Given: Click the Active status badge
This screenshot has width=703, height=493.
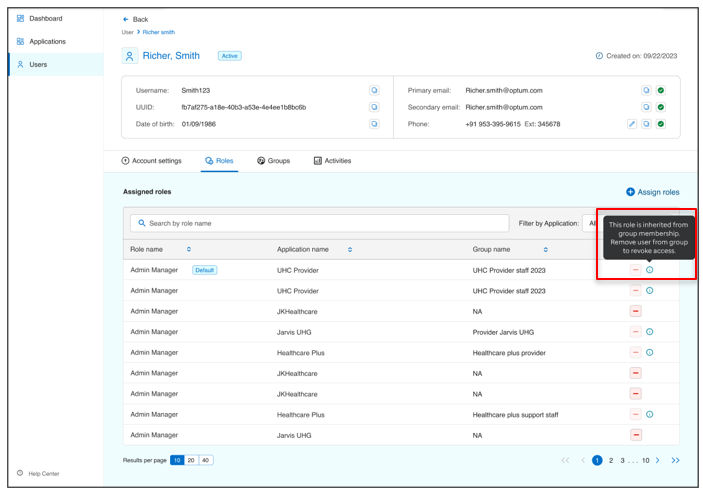Looking at the screenshot, I should [x=230, y=56].
